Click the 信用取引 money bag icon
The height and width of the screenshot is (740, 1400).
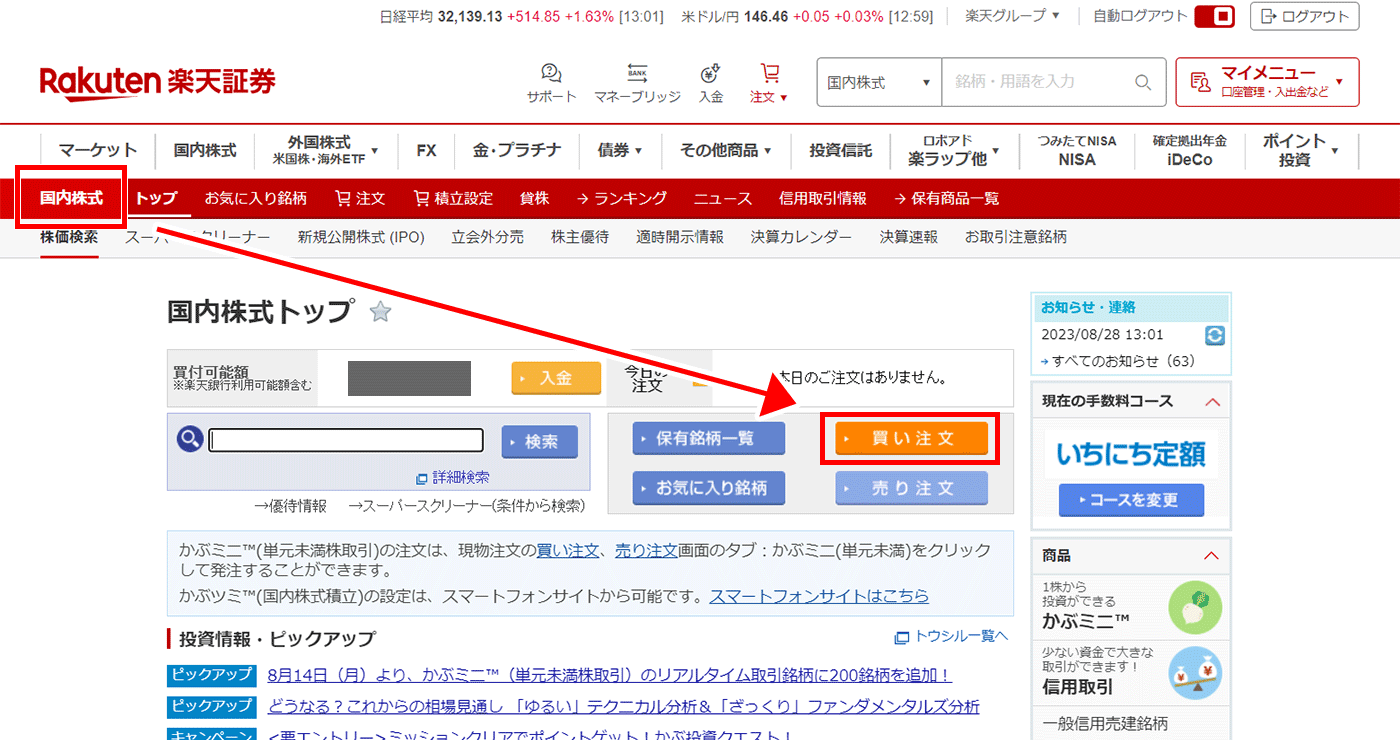point(1195,673)
